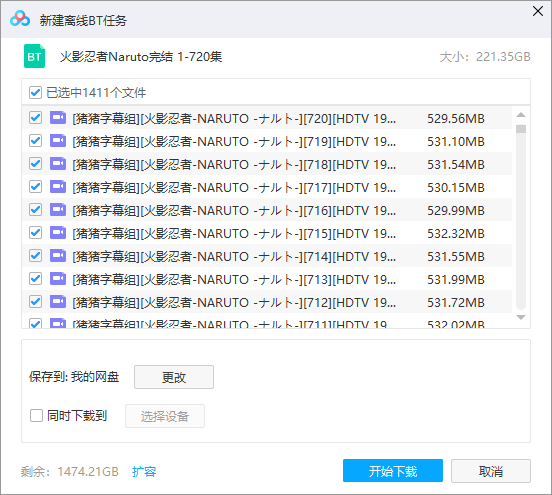
Task: Select the episode [714] file name
Action: [x=234, y=256]
